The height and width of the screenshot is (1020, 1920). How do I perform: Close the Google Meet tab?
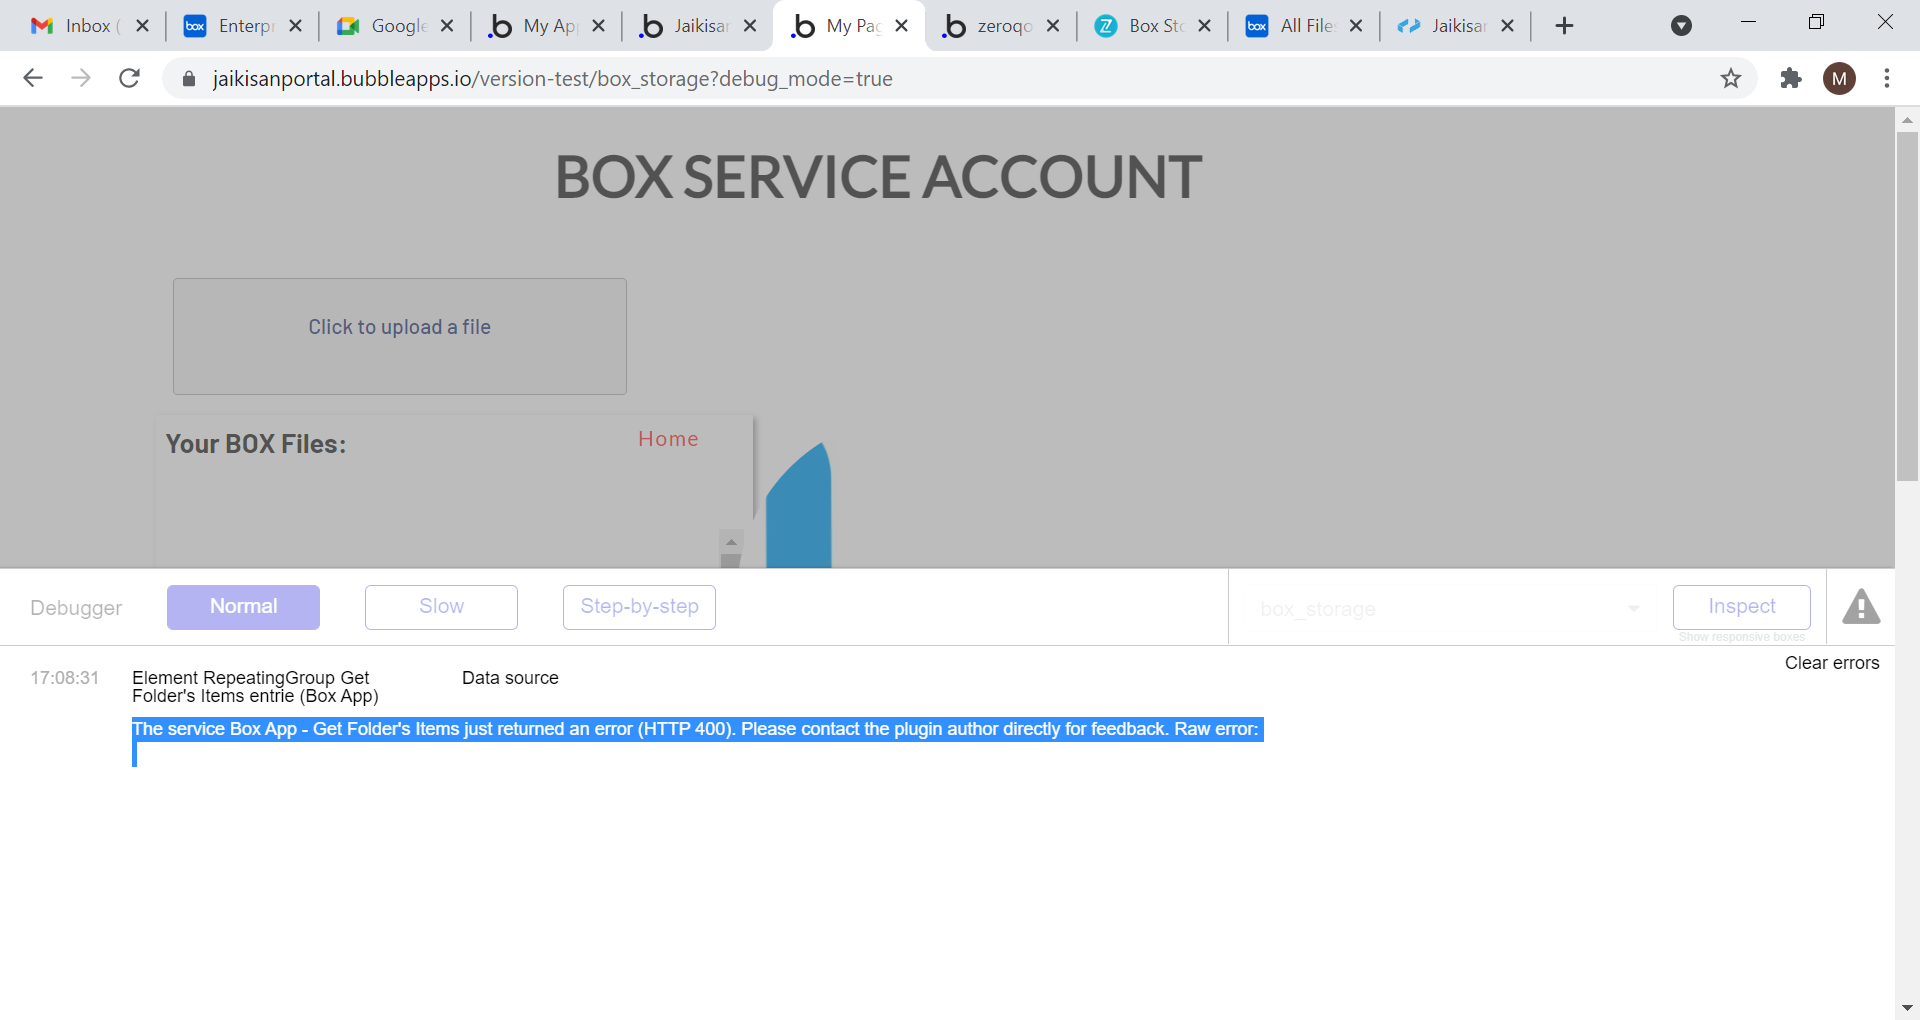pos(447,26)
